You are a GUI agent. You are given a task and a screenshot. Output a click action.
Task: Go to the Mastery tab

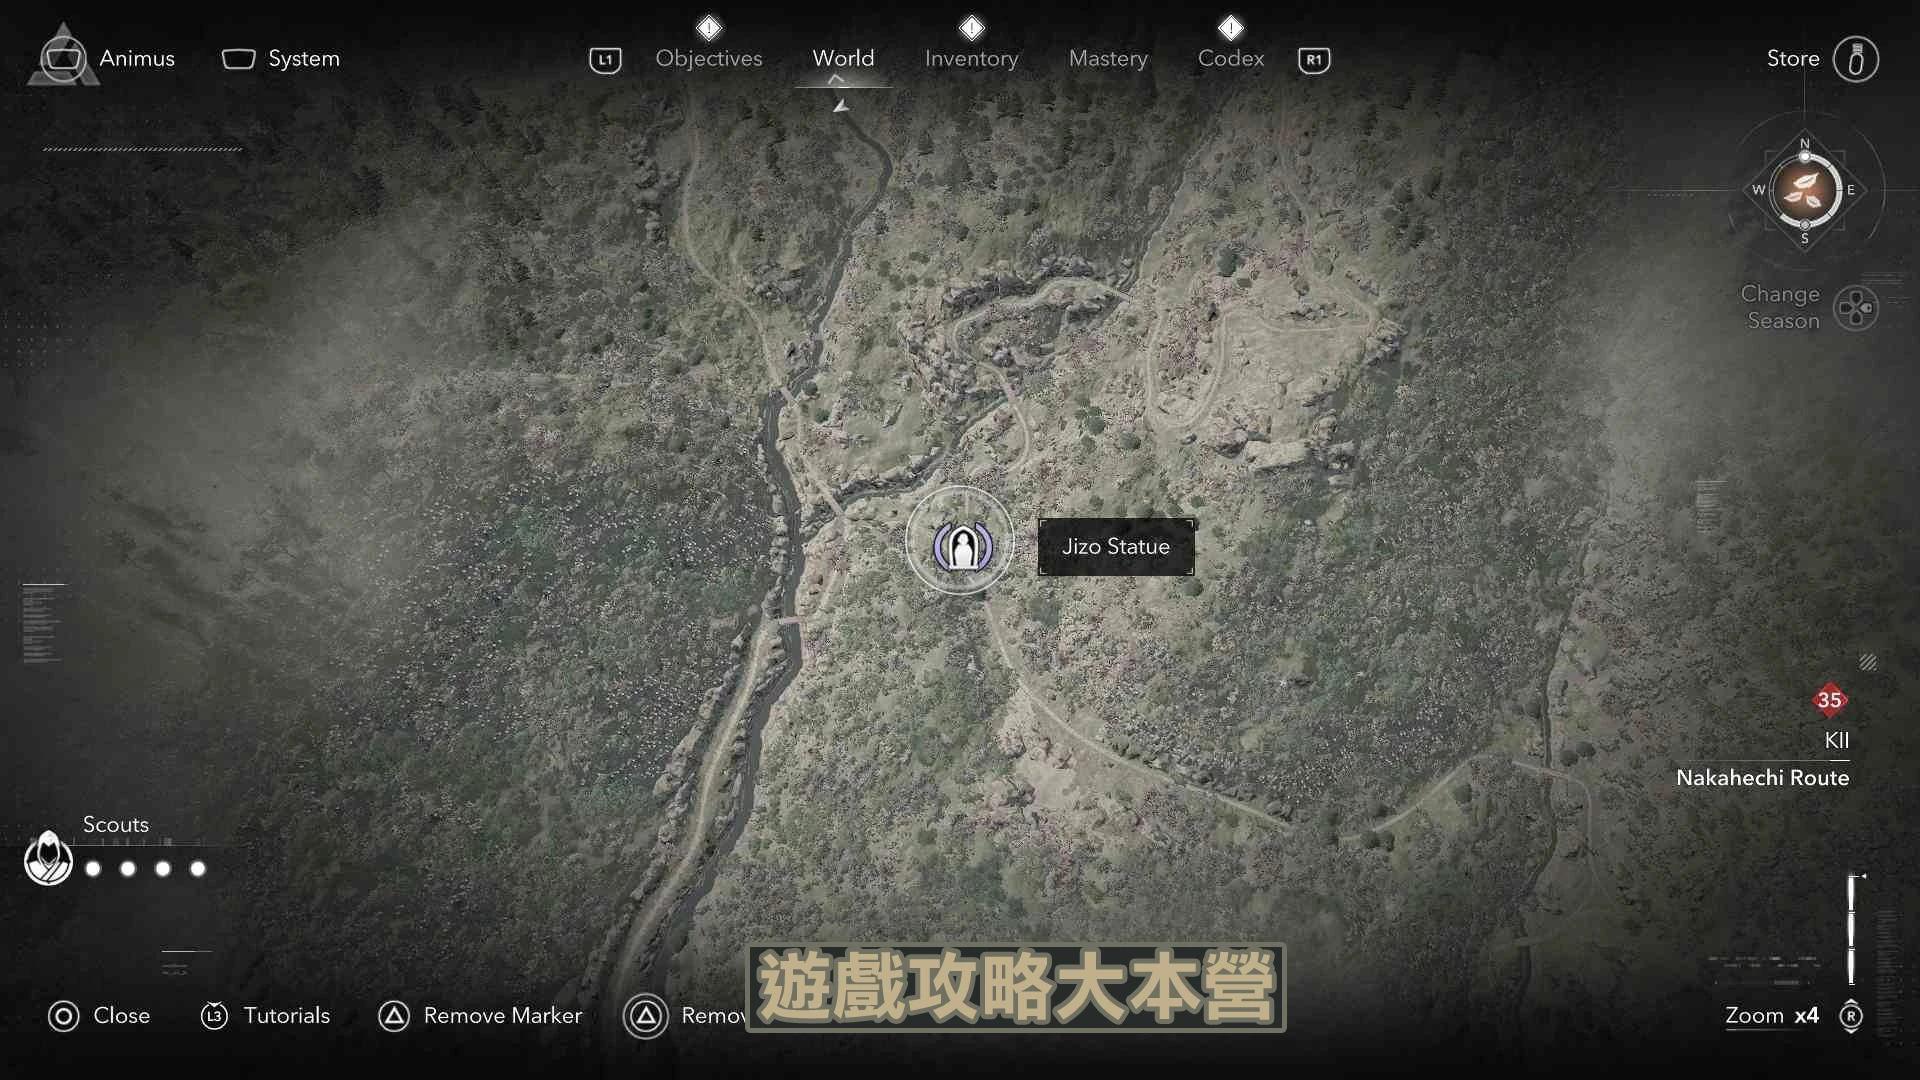pyautogui.click(x=1108, y=58)
